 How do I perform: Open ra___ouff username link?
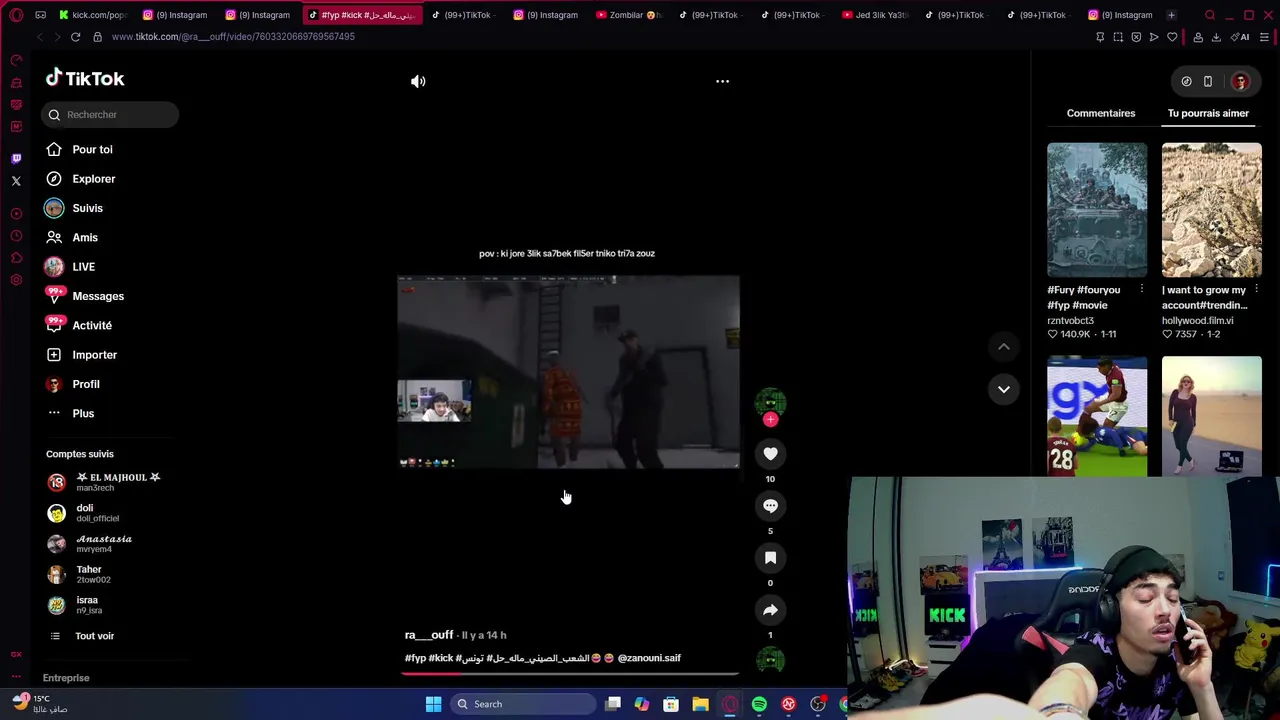coord(429,635)
